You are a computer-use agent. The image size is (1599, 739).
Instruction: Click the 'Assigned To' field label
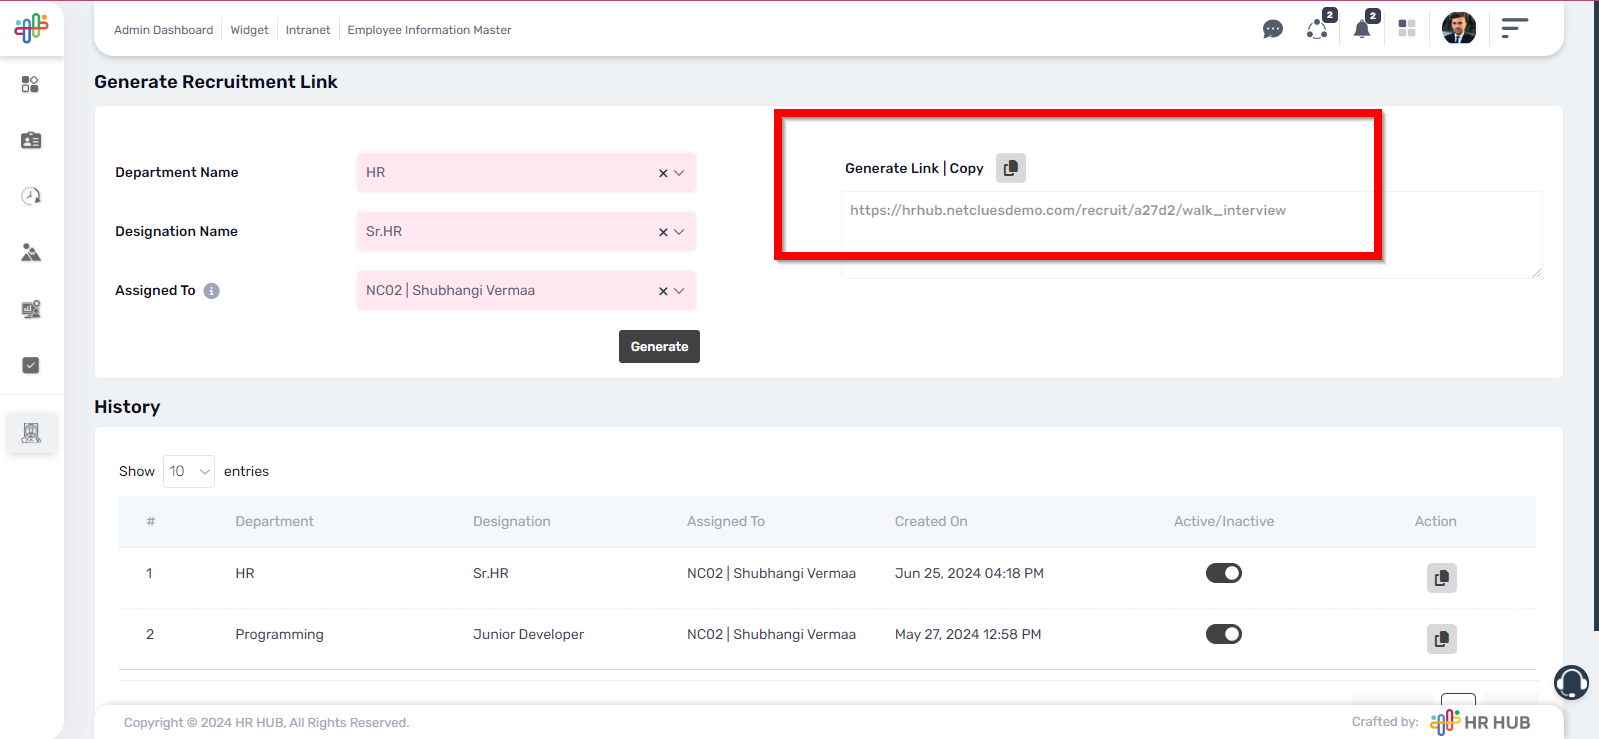155,290
